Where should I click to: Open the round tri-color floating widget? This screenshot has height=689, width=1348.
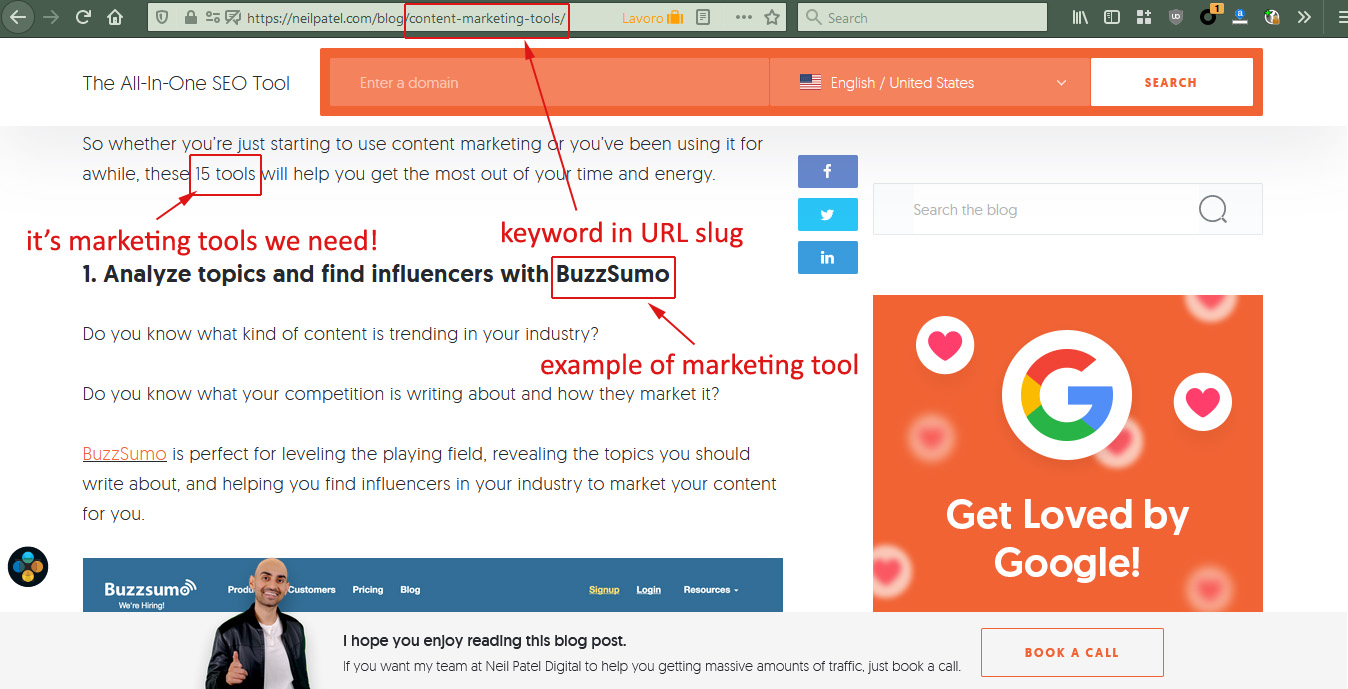tap(28, 567)
